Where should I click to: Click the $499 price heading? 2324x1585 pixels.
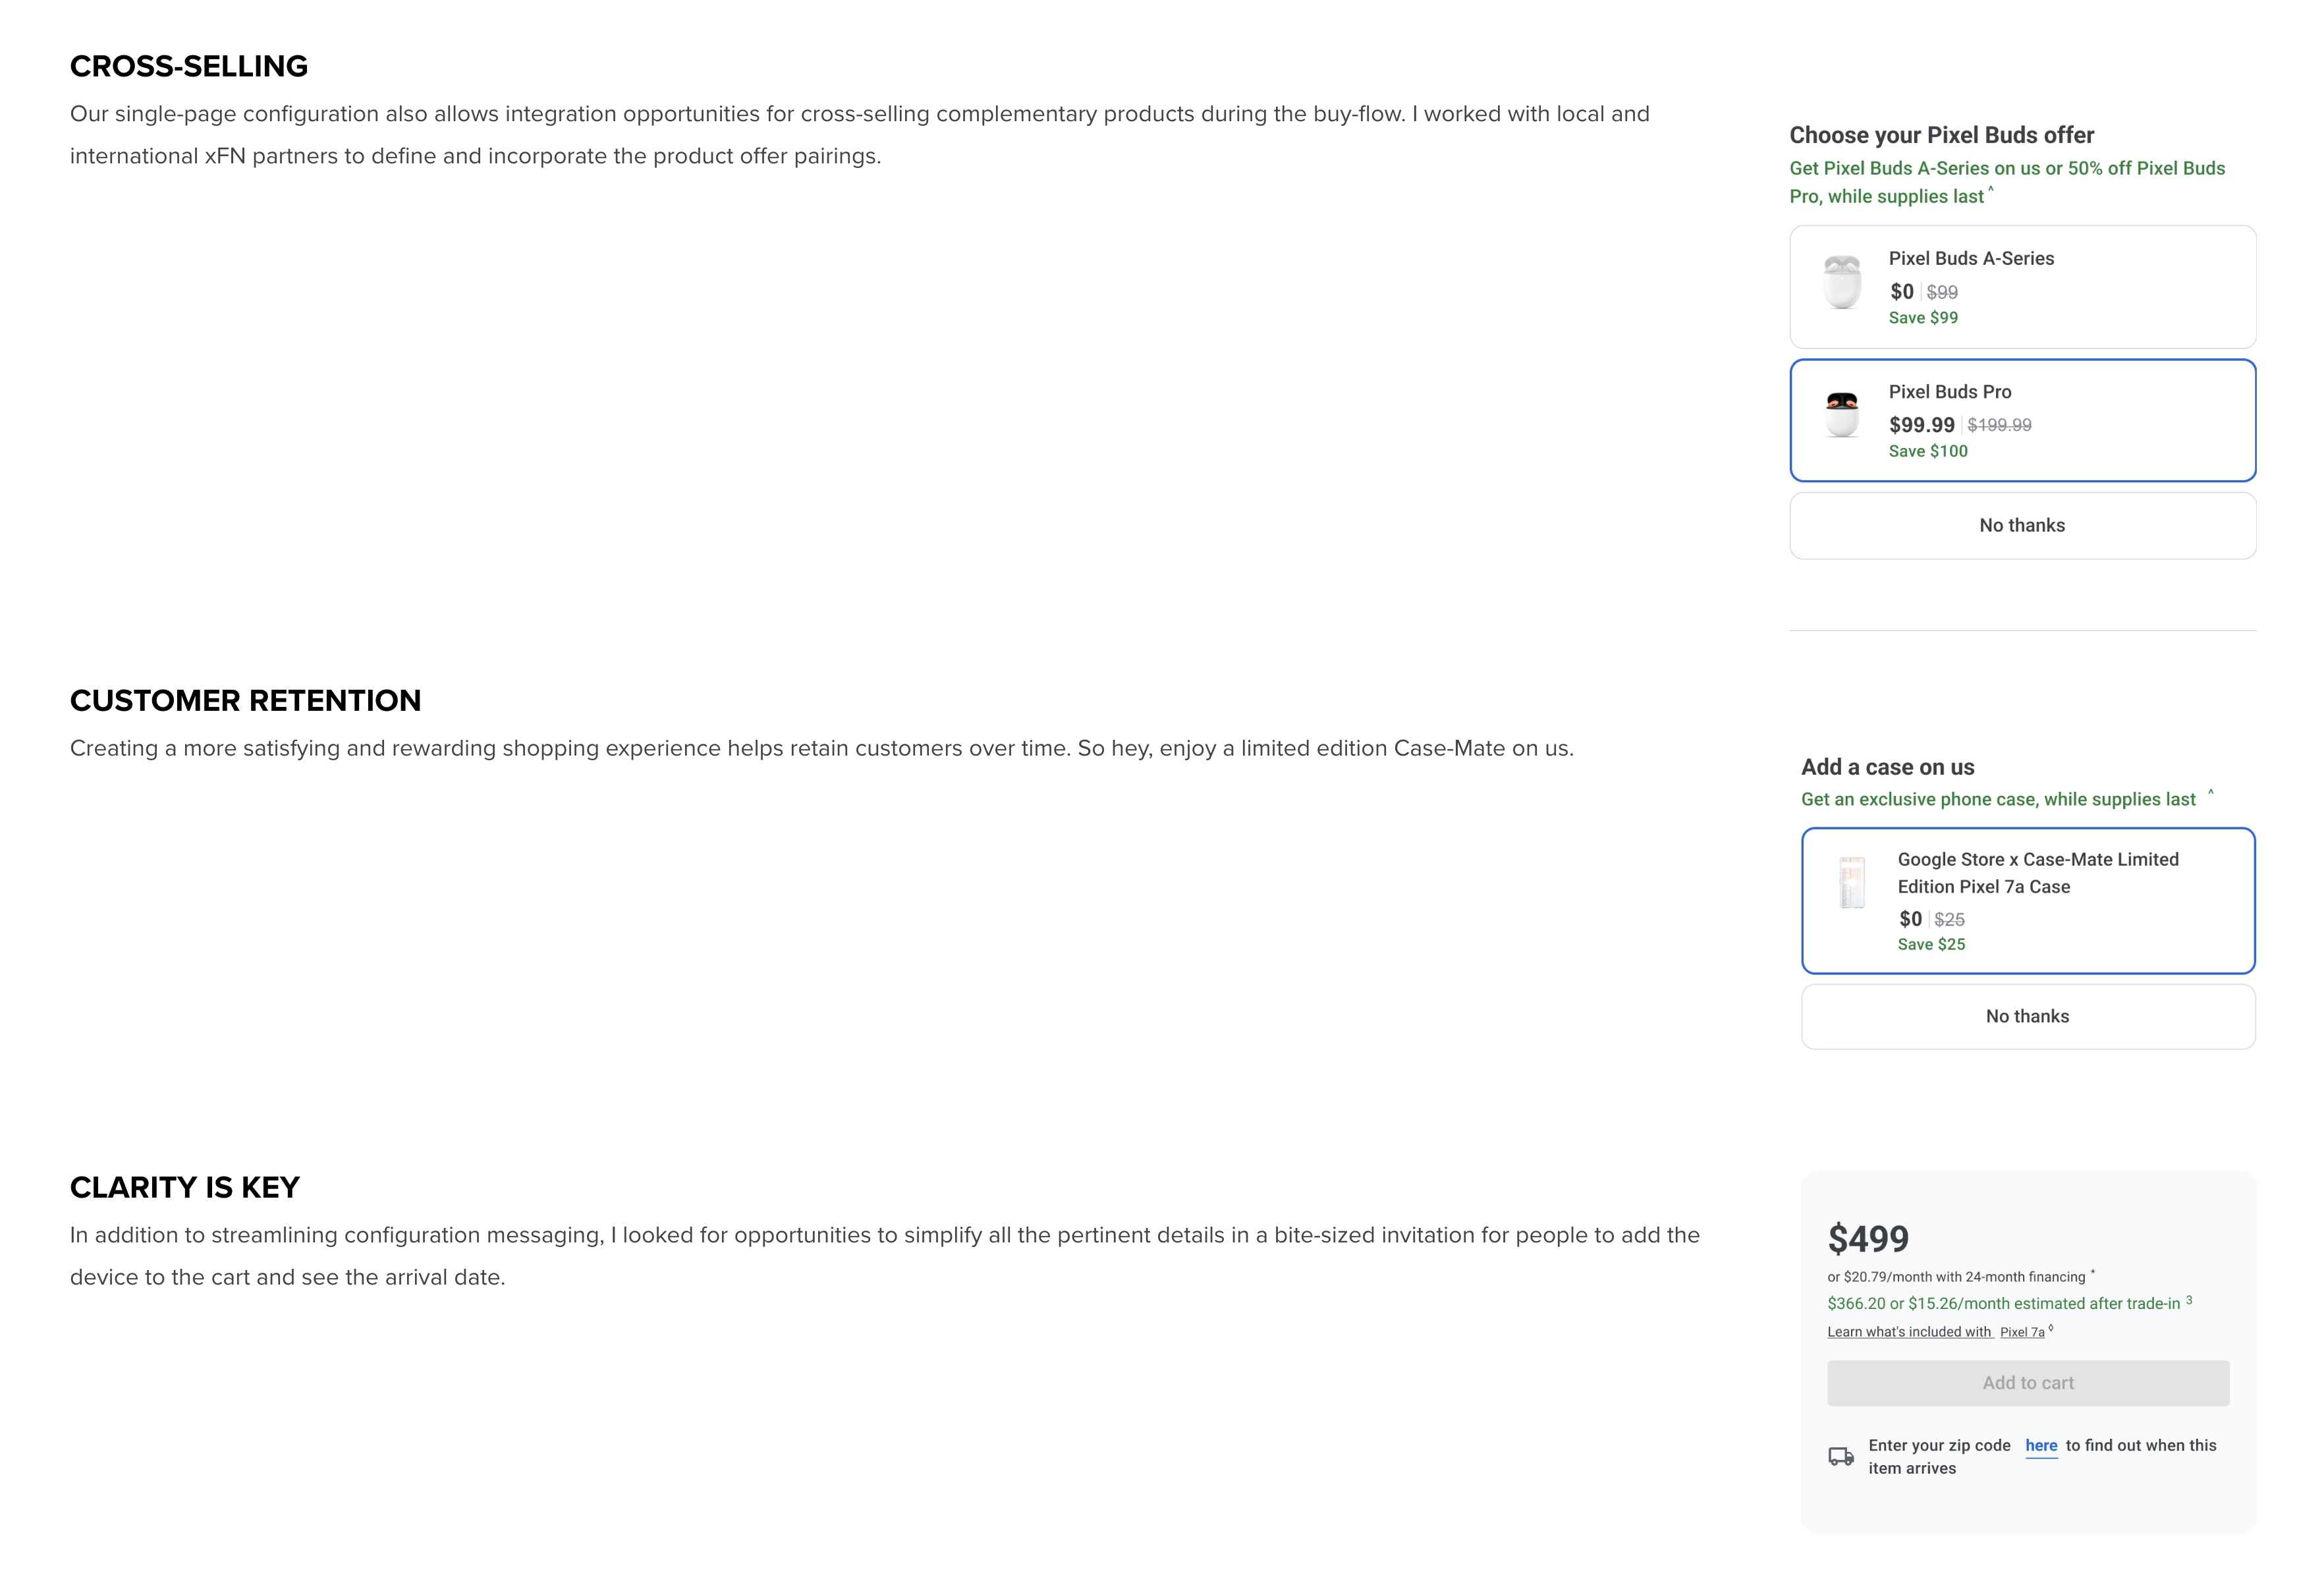point(1868,1239)
